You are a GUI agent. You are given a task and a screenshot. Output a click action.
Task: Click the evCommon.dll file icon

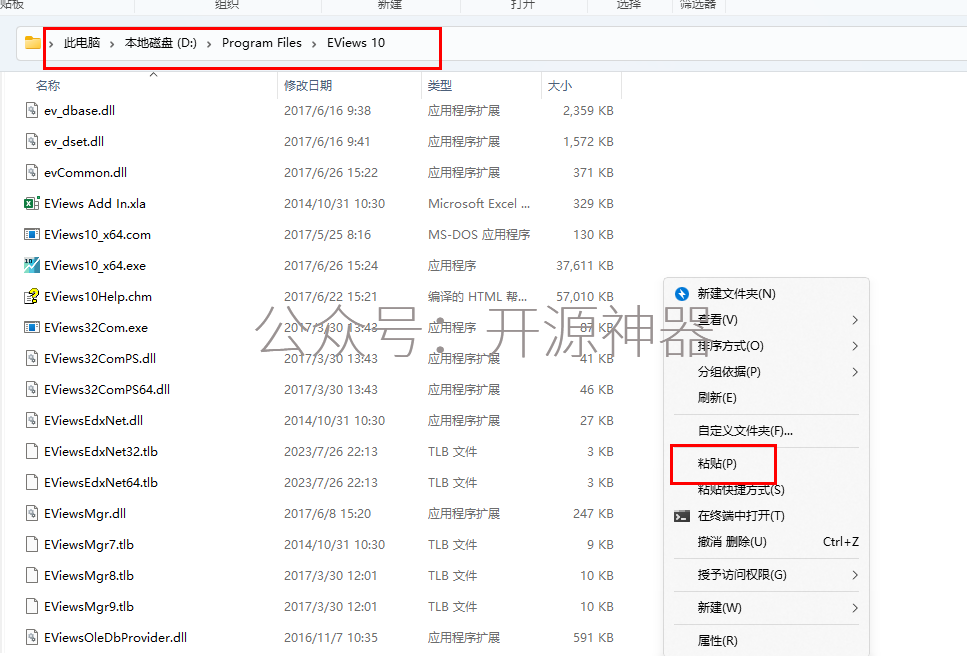tap(32, 172)
